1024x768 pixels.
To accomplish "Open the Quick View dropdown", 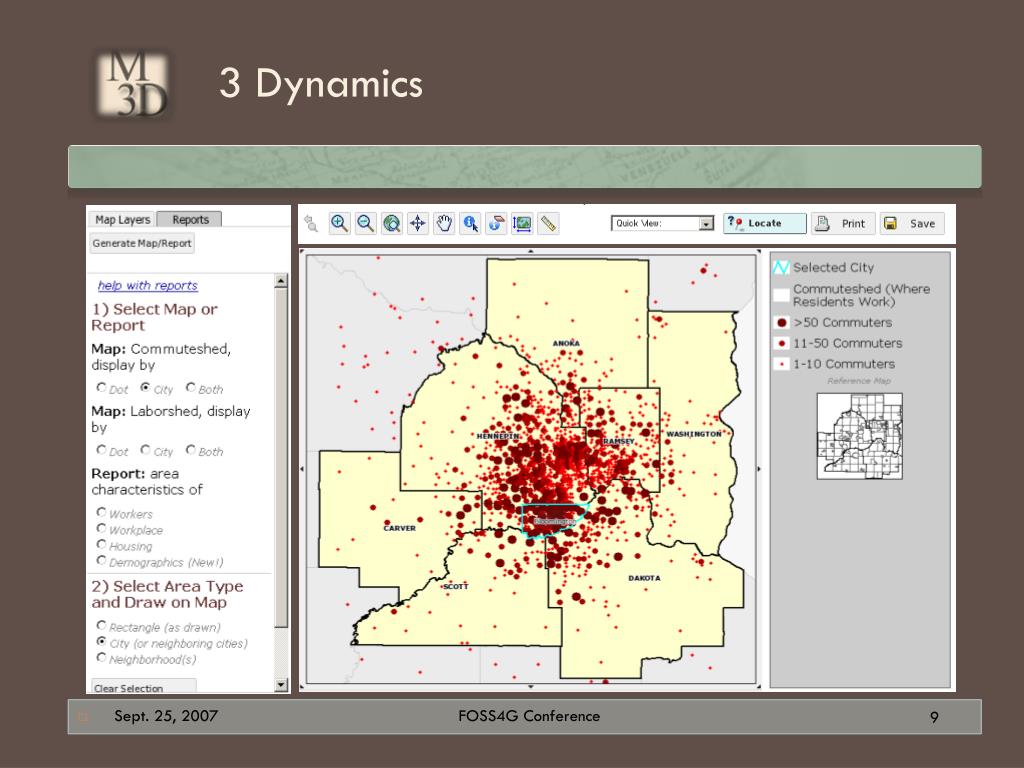I will [x=663, y=223].
